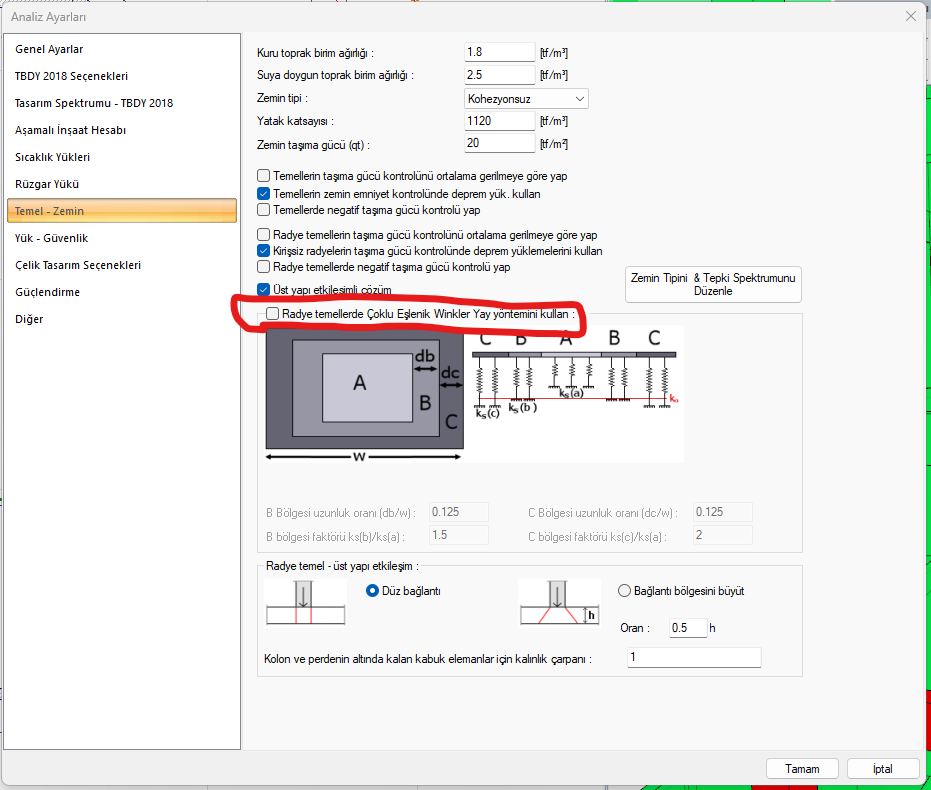Select Düz bağlantı radio option

pyautogui.click(x=374, y=591)
